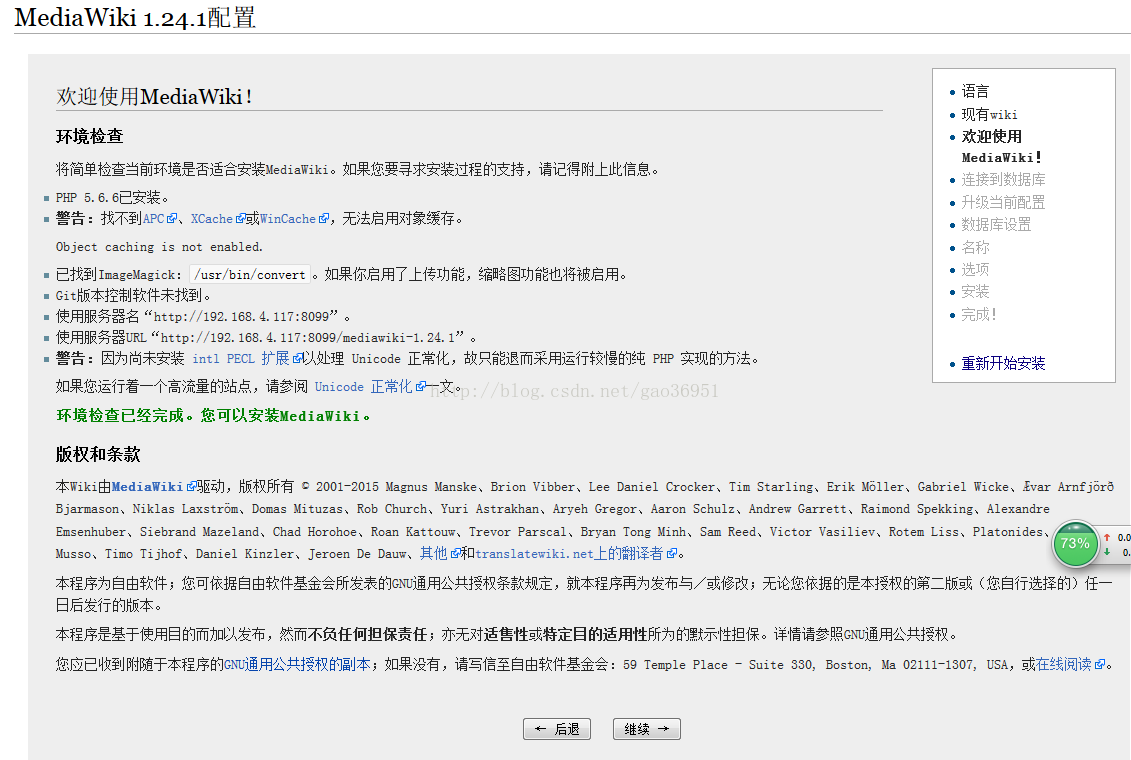Viewport: 1131px width, 760px height.
Task: Select sidebar step 数据库设置
Action: click(x=995, y=224)
